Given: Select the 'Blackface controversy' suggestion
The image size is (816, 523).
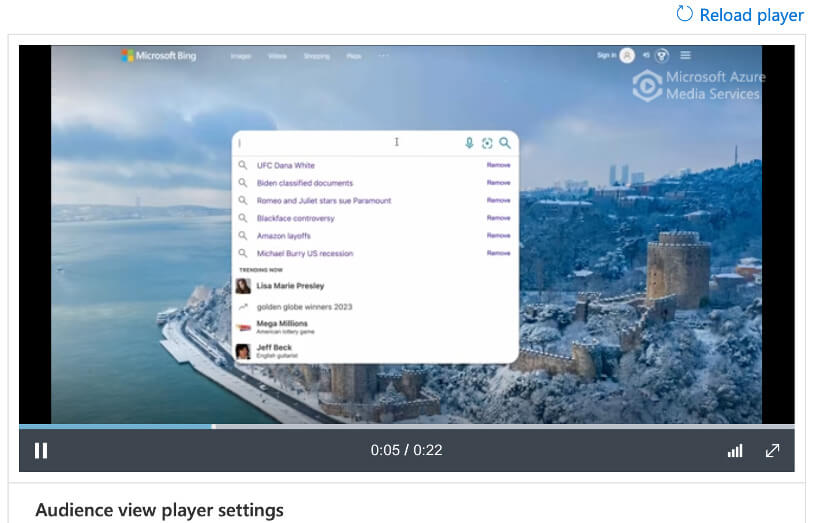Looking at the screenshot, I should point(296,218).
